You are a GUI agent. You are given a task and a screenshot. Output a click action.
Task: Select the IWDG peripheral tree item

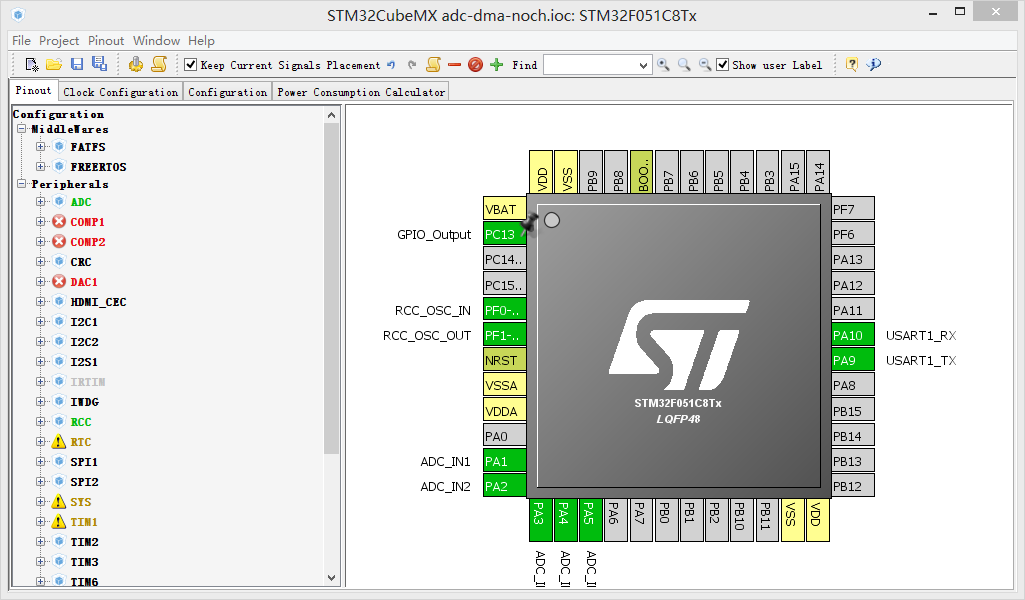[x=84, y=402]
